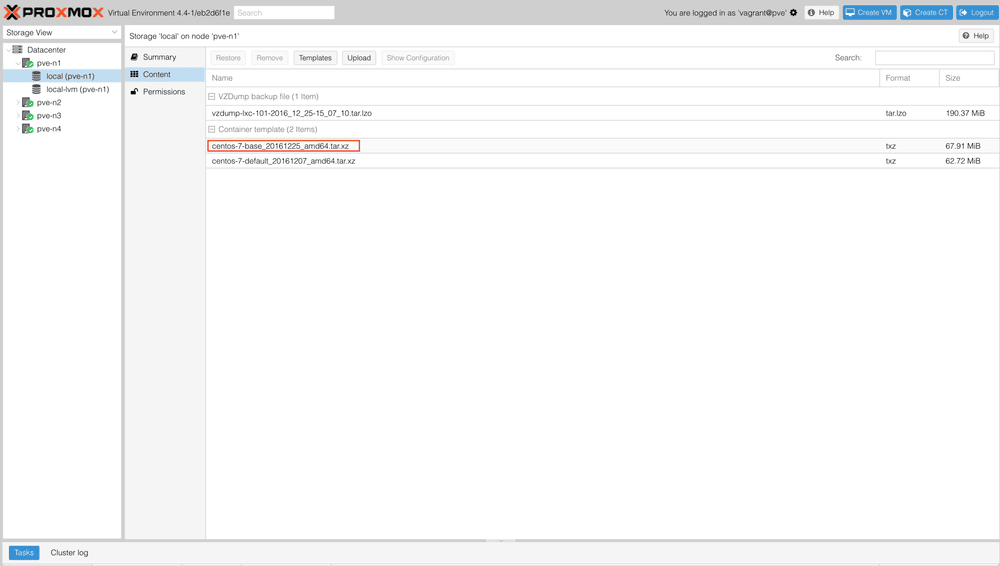Switch to the Tasks tab
The width and height of the screenshot is (1000, 566).
pyautogui.click(x=24, y=553)
